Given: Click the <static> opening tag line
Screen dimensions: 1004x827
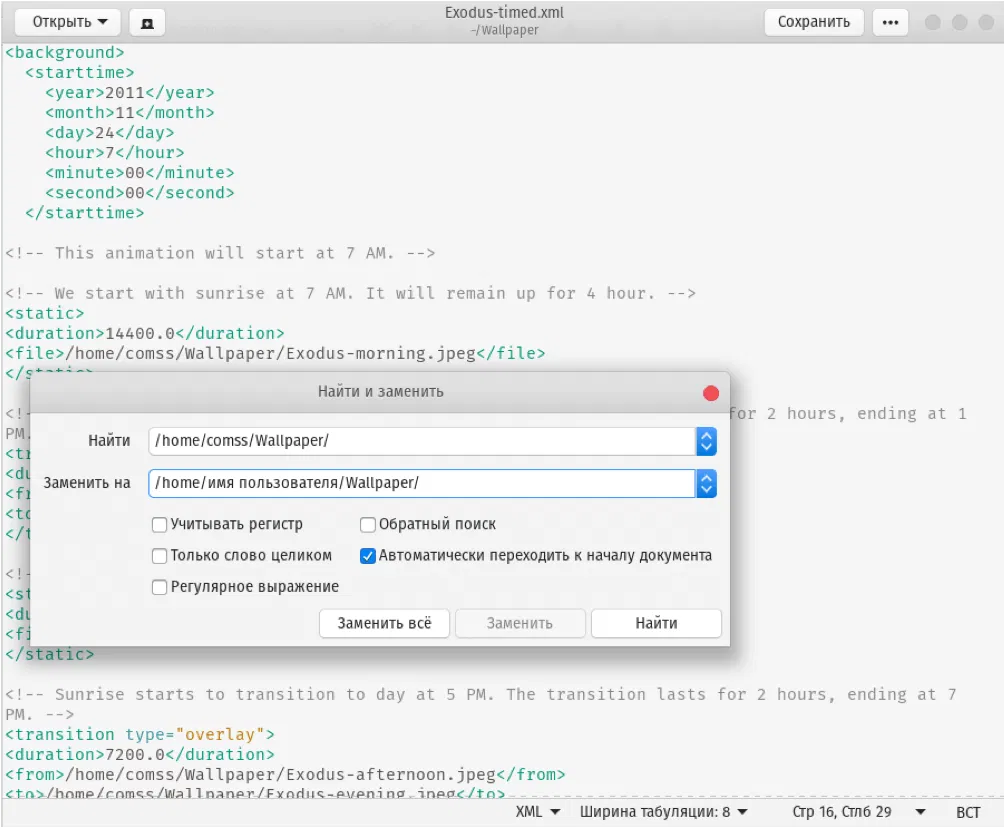Looking at the screenshot, I should 45,314.
